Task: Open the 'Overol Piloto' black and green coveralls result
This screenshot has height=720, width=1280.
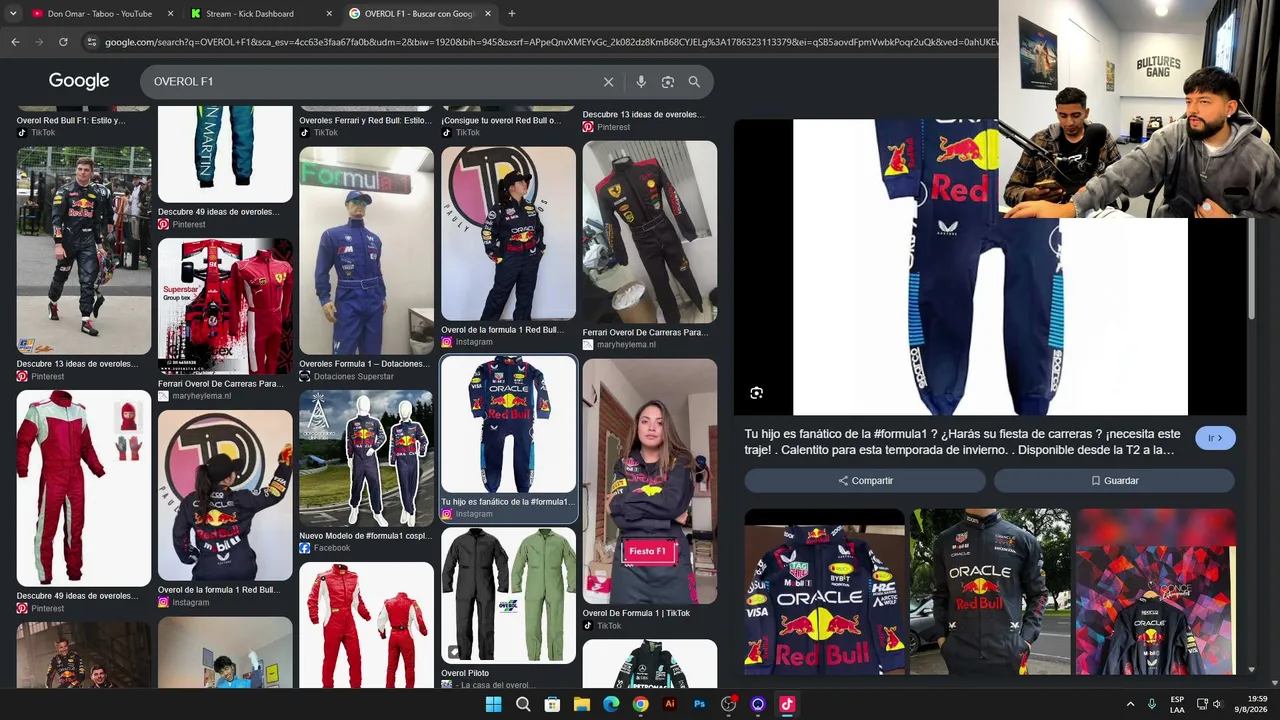Action: point(509,595)
